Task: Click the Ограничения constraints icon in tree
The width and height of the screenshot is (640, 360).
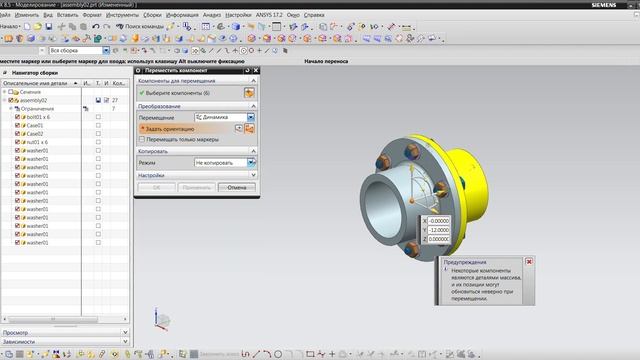Action: tap(17, 109)
